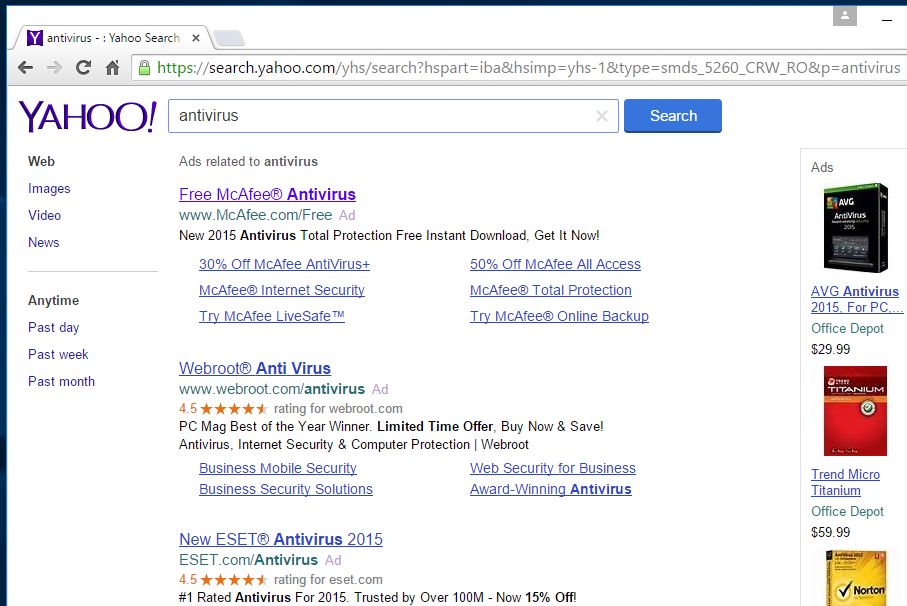Close the Yahoo Search tab

pos(196,38)
